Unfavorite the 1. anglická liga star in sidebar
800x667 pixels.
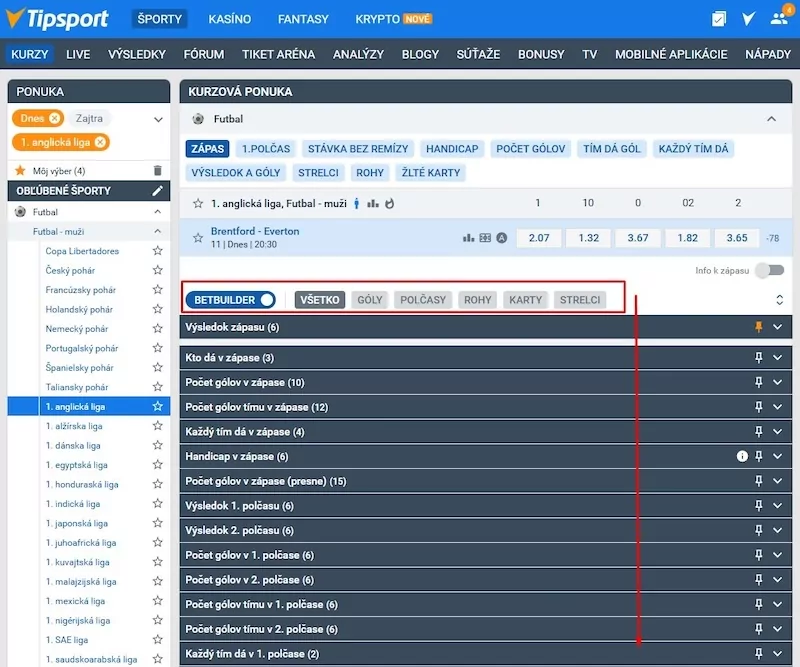coord(158,406)
